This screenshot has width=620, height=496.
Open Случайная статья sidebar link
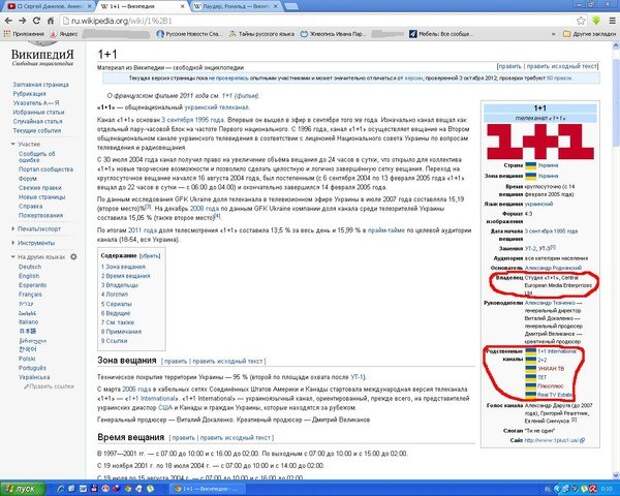[x=38, y=121]
